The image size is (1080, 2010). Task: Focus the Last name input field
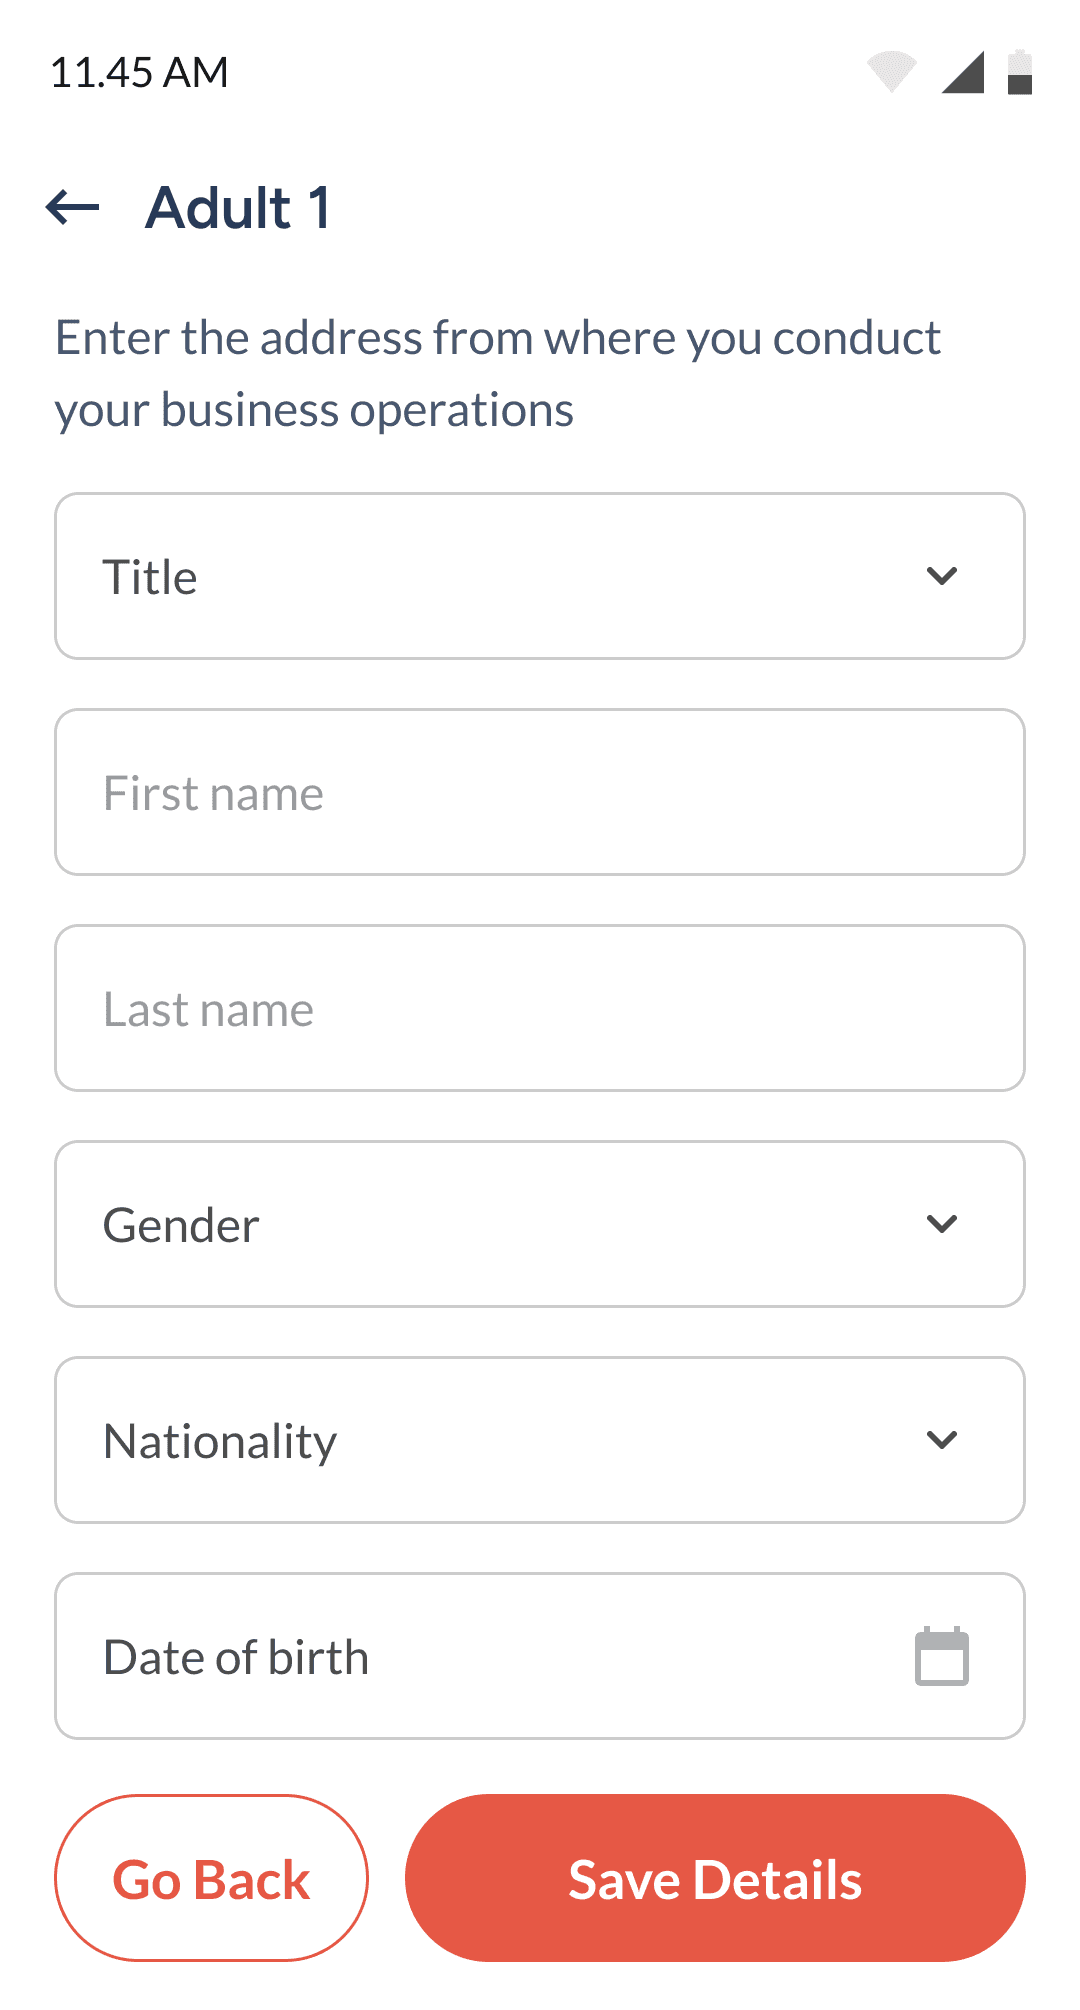pos(540,1008)
